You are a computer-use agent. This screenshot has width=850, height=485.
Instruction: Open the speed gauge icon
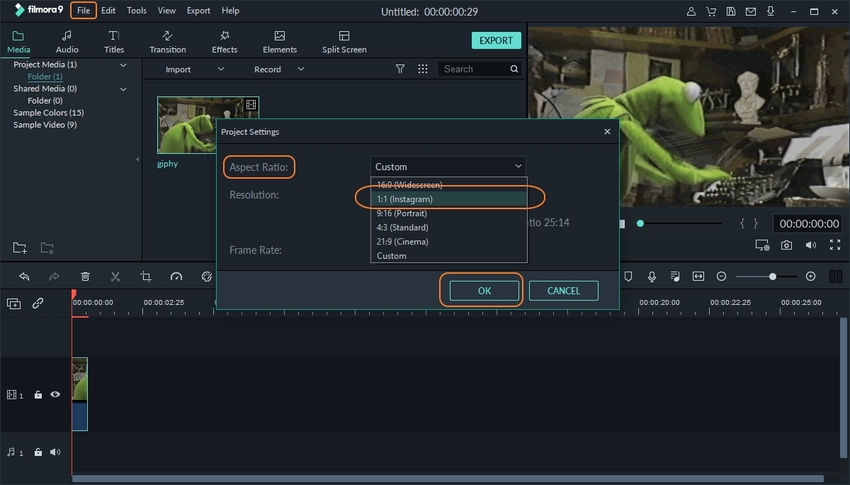pyautogui.click(x=176, y=276)
